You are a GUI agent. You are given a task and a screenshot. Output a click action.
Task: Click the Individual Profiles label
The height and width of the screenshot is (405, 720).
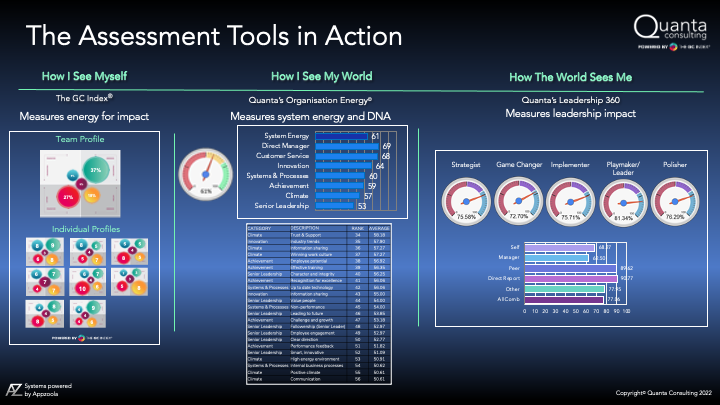click(86, 229)
